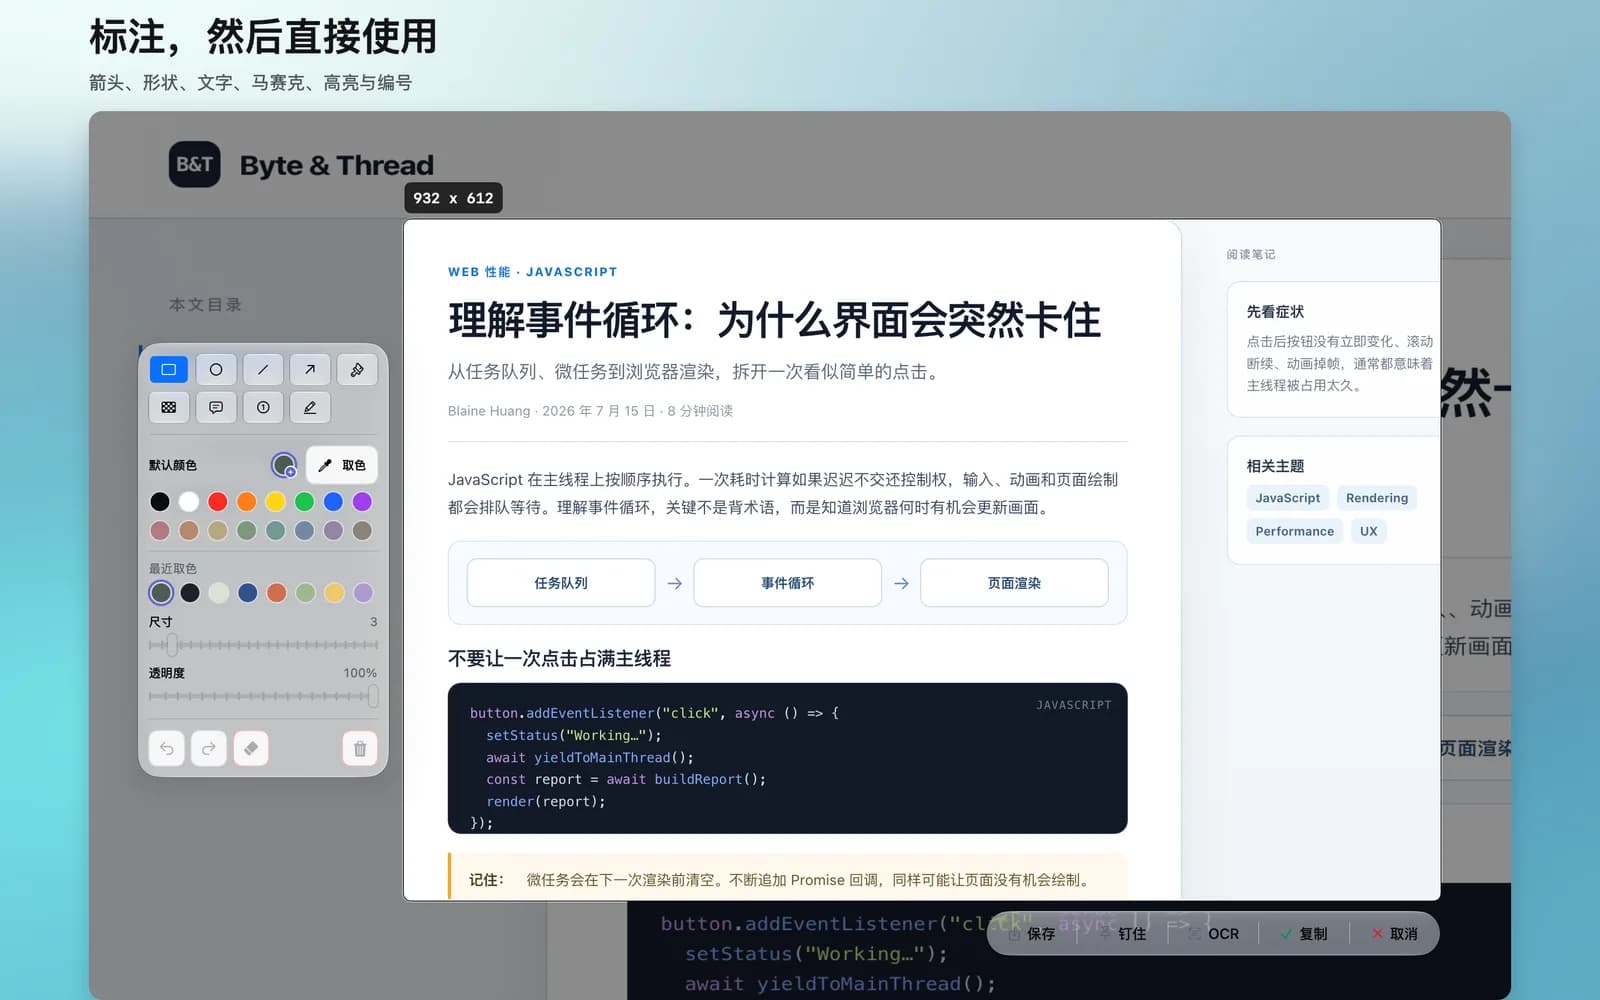This screenshot has width=1600, height=1000.
Task: Select the eraser button
Action: [251, 748]
